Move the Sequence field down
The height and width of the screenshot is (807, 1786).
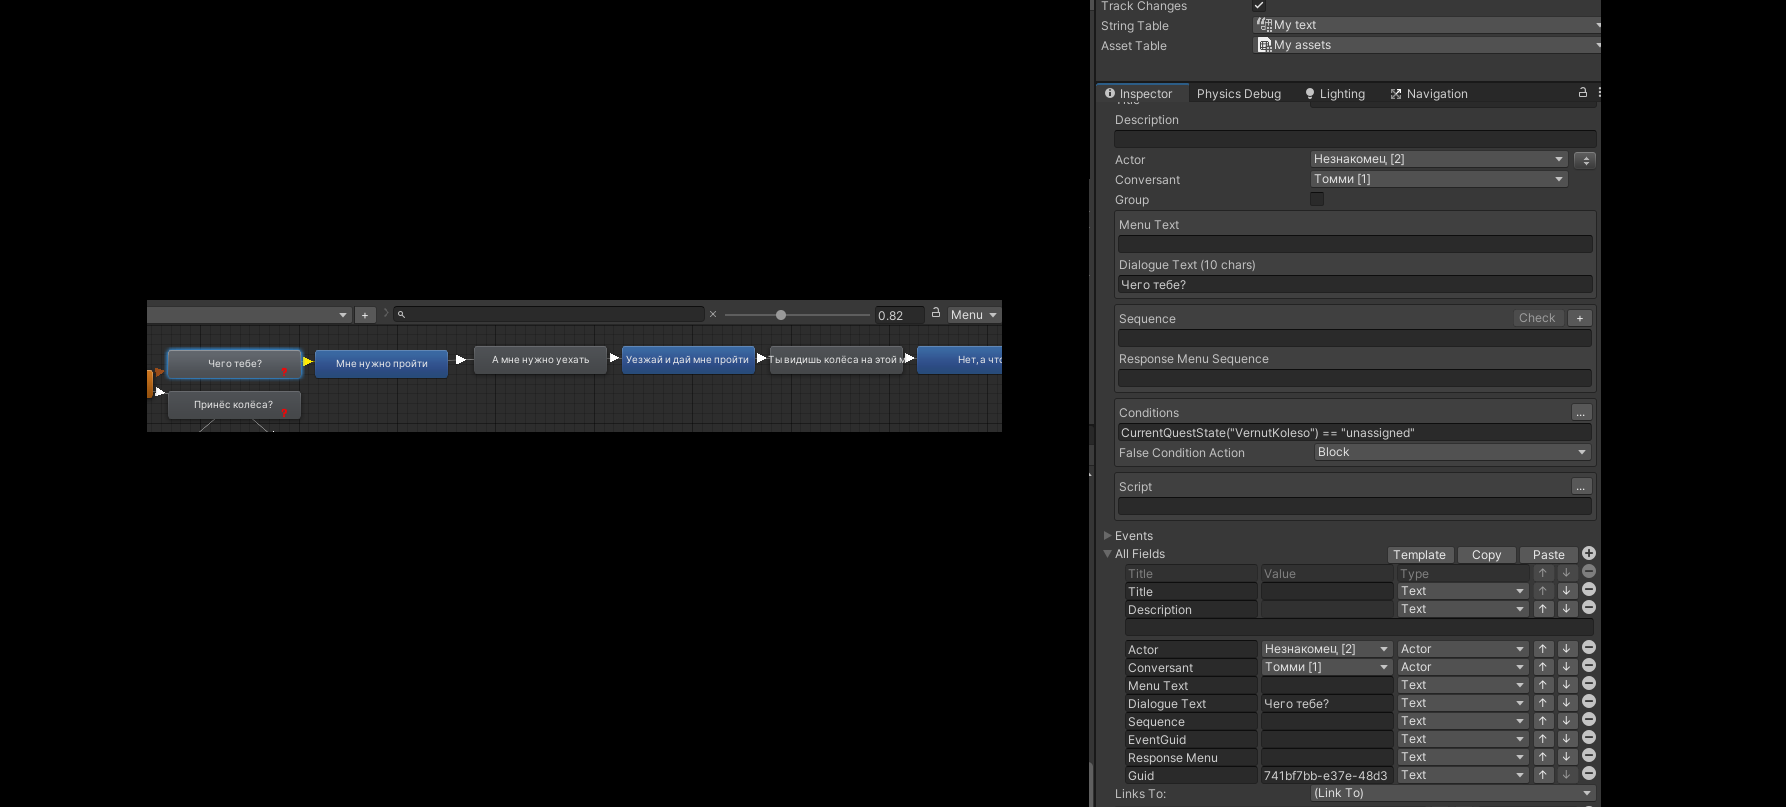[x=1567, y=721]
